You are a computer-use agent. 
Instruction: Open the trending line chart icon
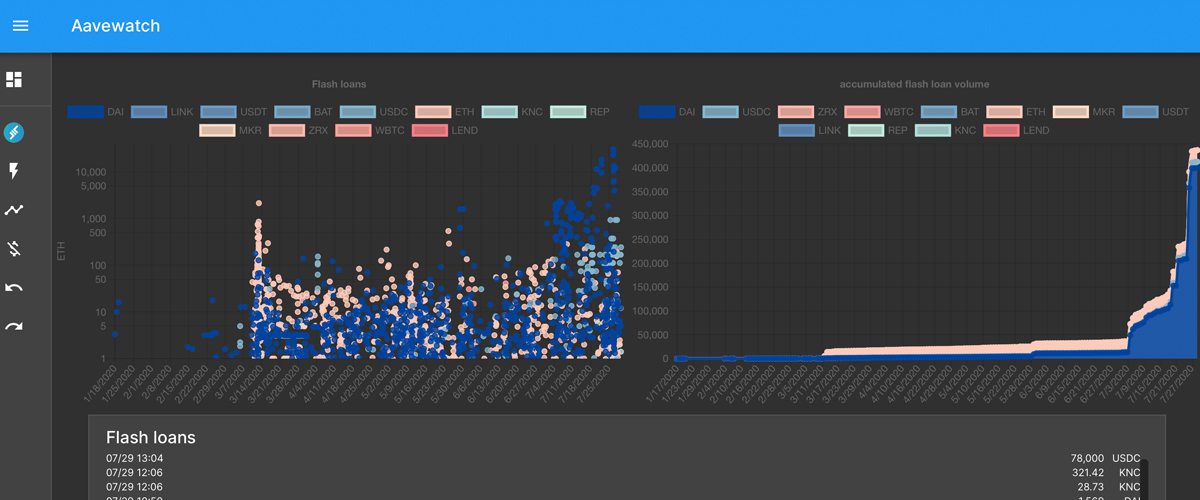point(14,210)
